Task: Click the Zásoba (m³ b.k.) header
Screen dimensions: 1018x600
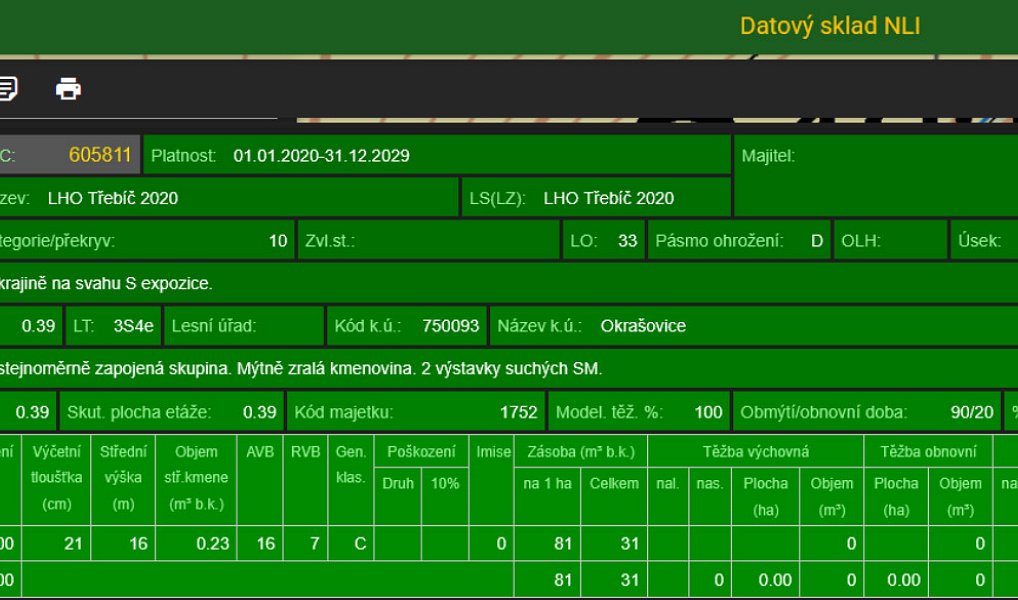Action: click(x=580, y=452)
